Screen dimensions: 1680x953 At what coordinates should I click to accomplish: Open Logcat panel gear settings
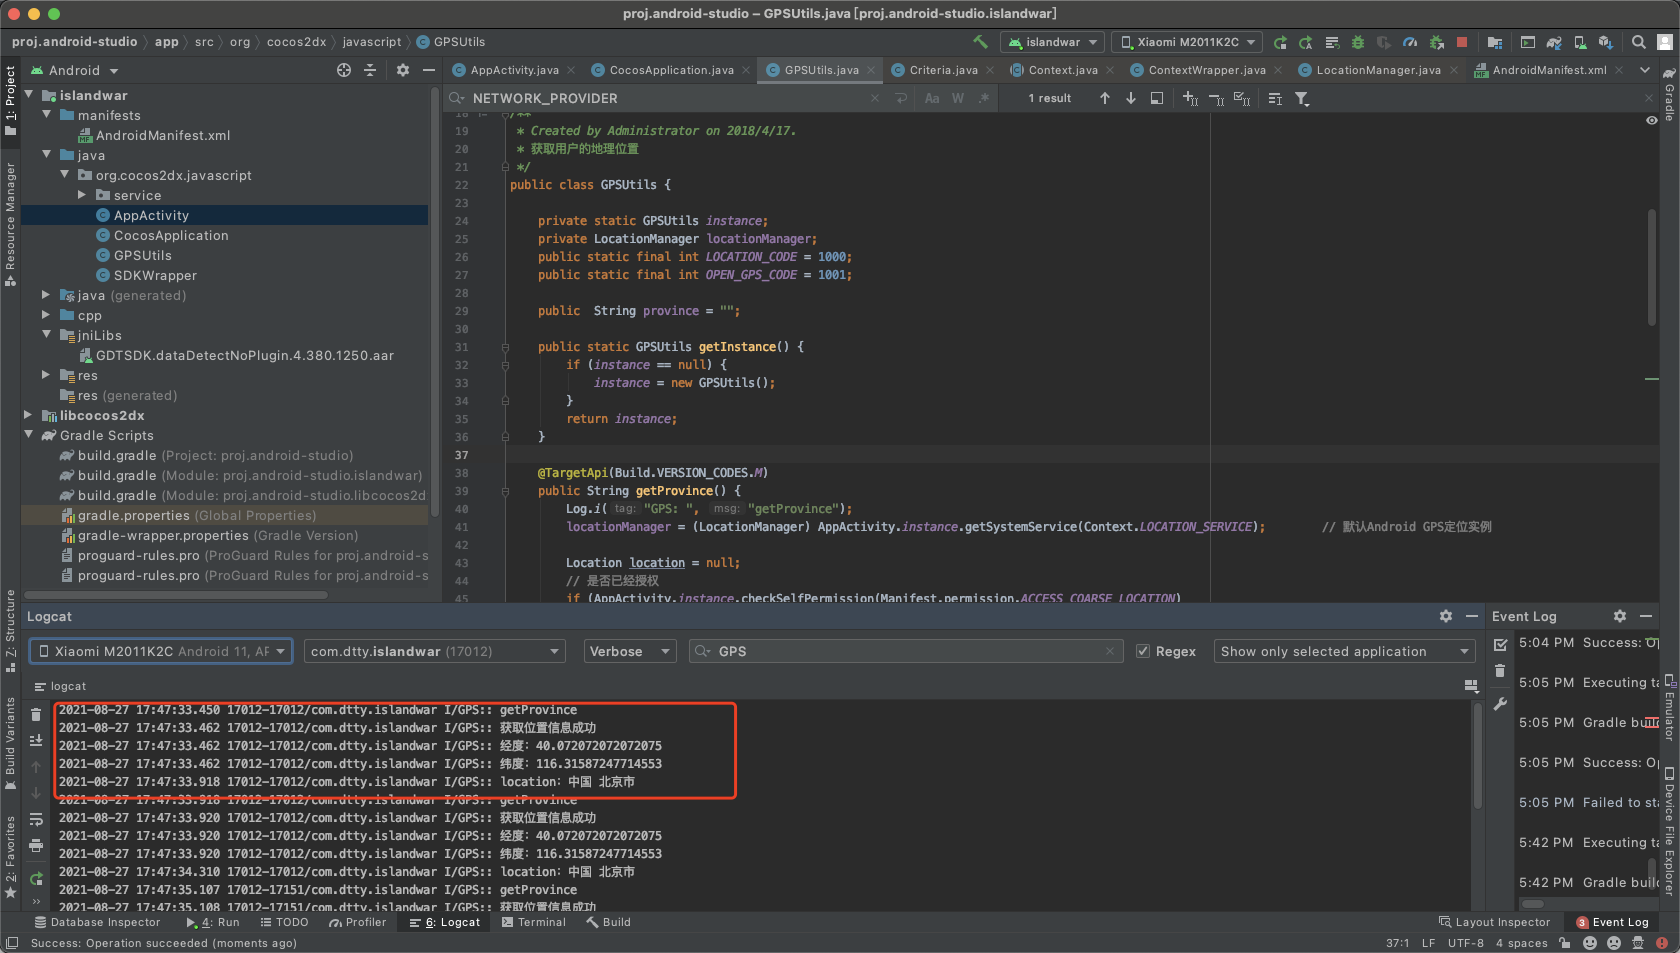pyautogui.click(x=1446, y=616)
